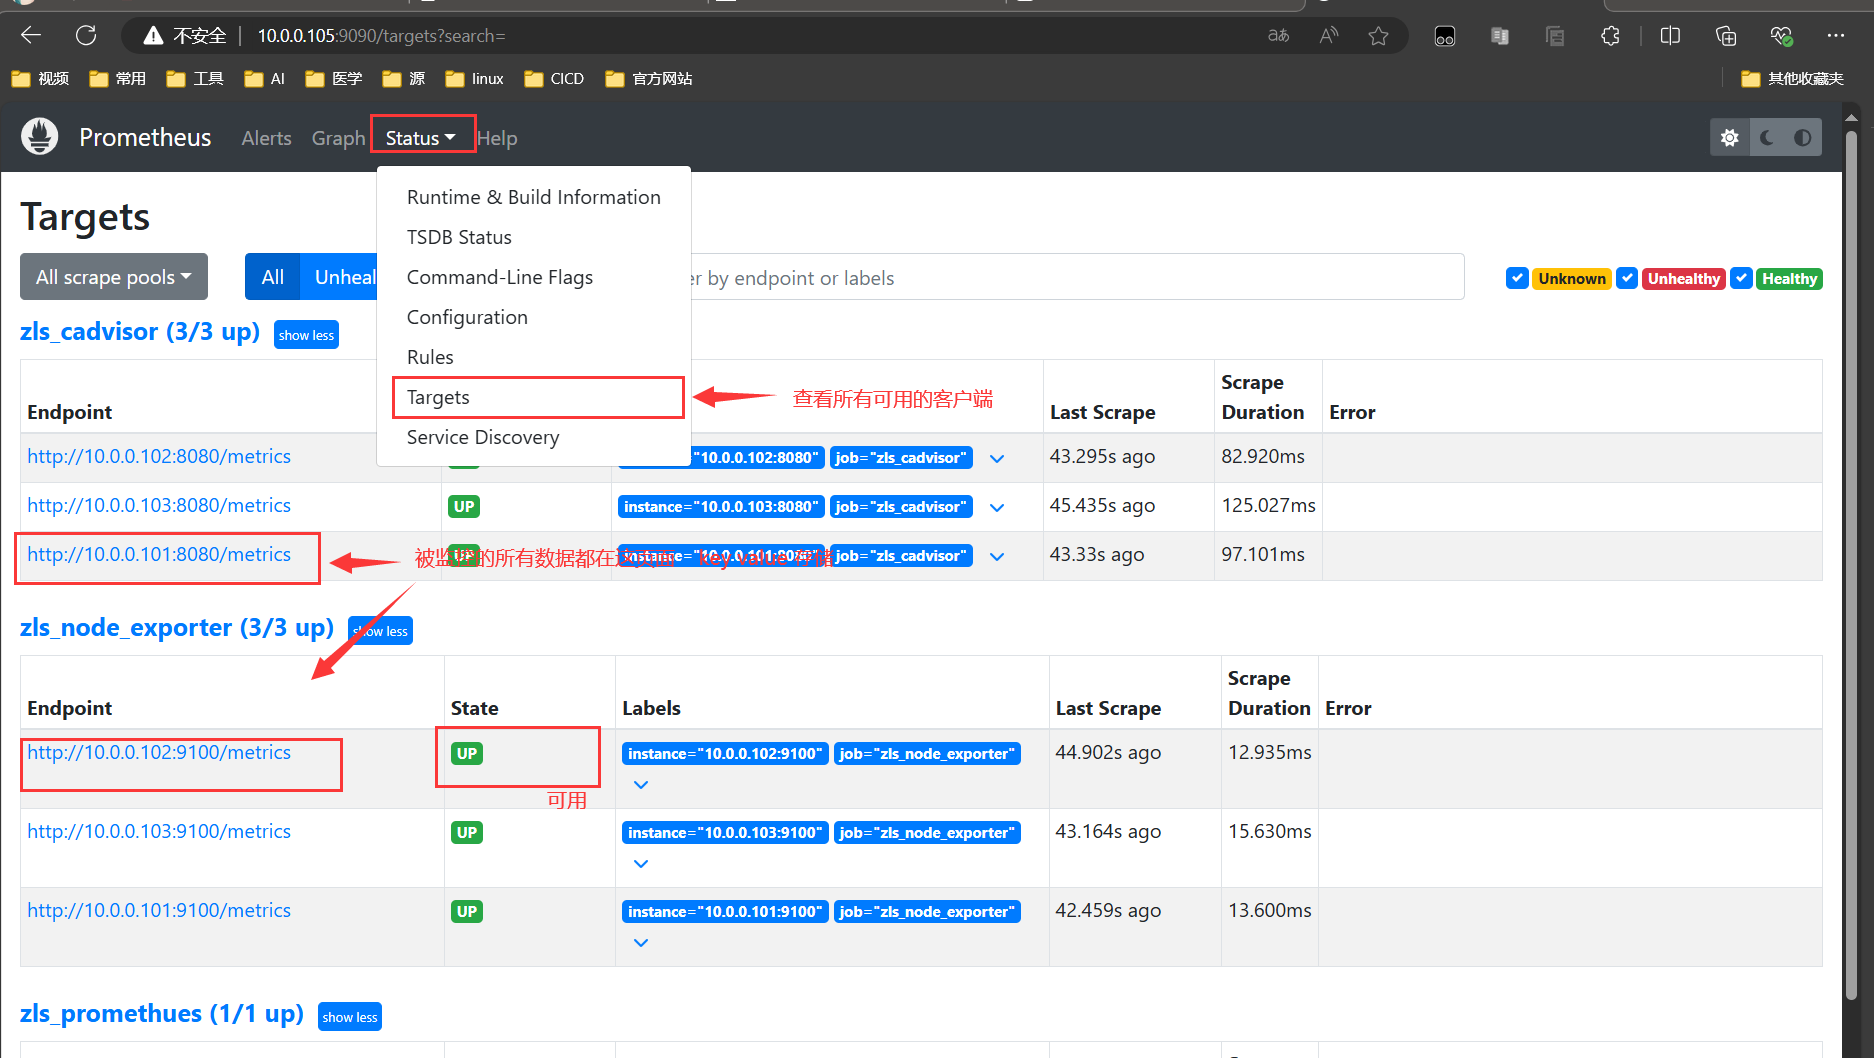Open the Alerts page in navbar
The image size is (1874, 1058).
266,138
